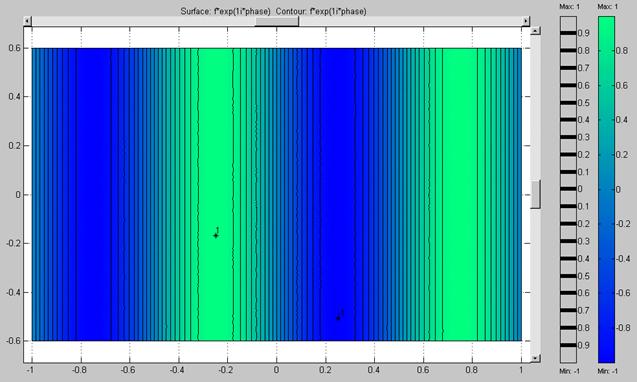This screenshot has width=637, height=382.
Task: Click the horizontal scrollbar thumb above plot
Action: pyautogui.click(x=277, y=21)
